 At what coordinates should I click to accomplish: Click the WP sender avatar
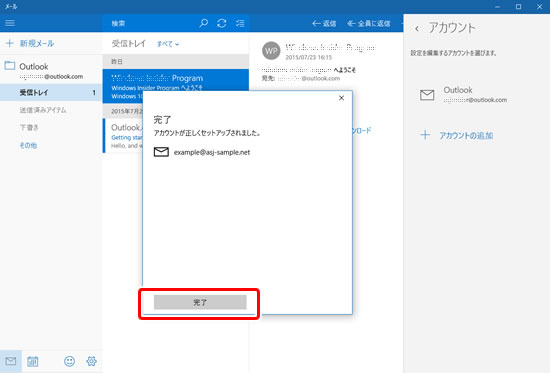(x=271, y=51)
